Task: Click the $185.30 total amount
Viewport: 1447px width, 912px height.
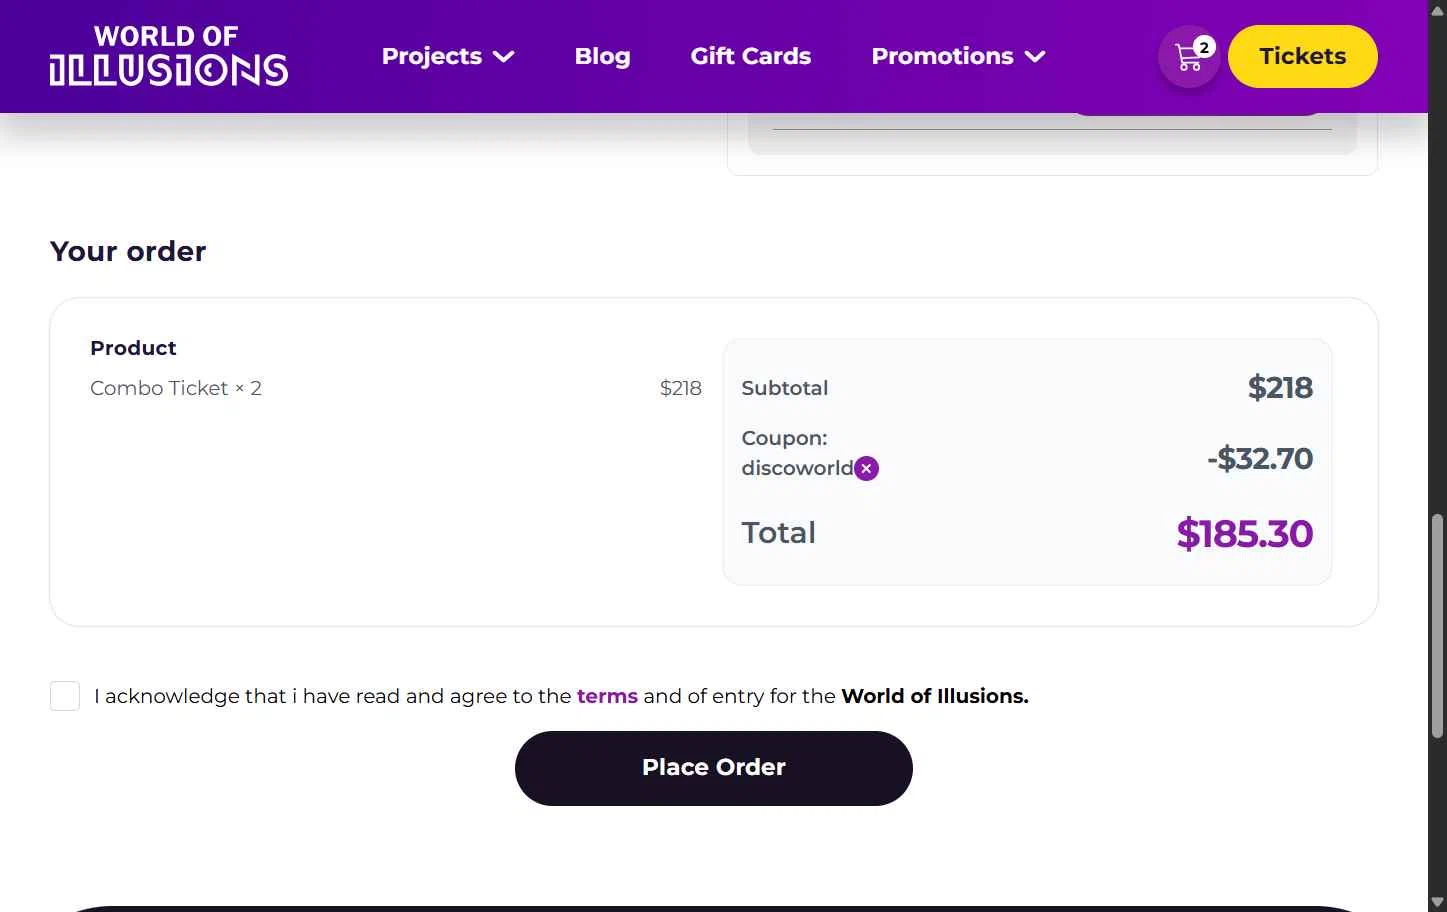Action: pyautogui.click(x=1244, y=534)
